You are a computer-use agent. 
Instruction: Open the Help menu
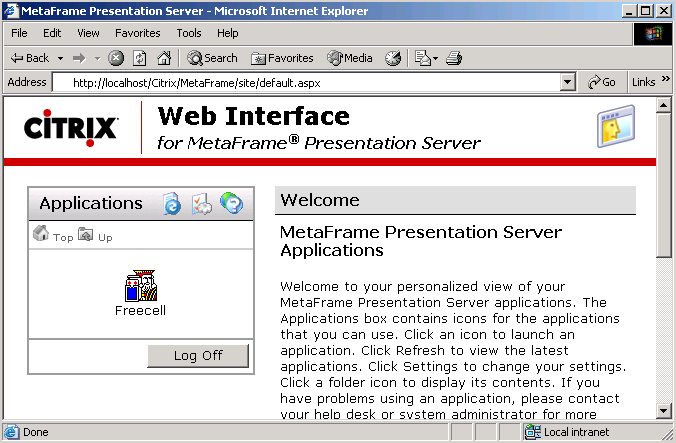pos(227,33)
